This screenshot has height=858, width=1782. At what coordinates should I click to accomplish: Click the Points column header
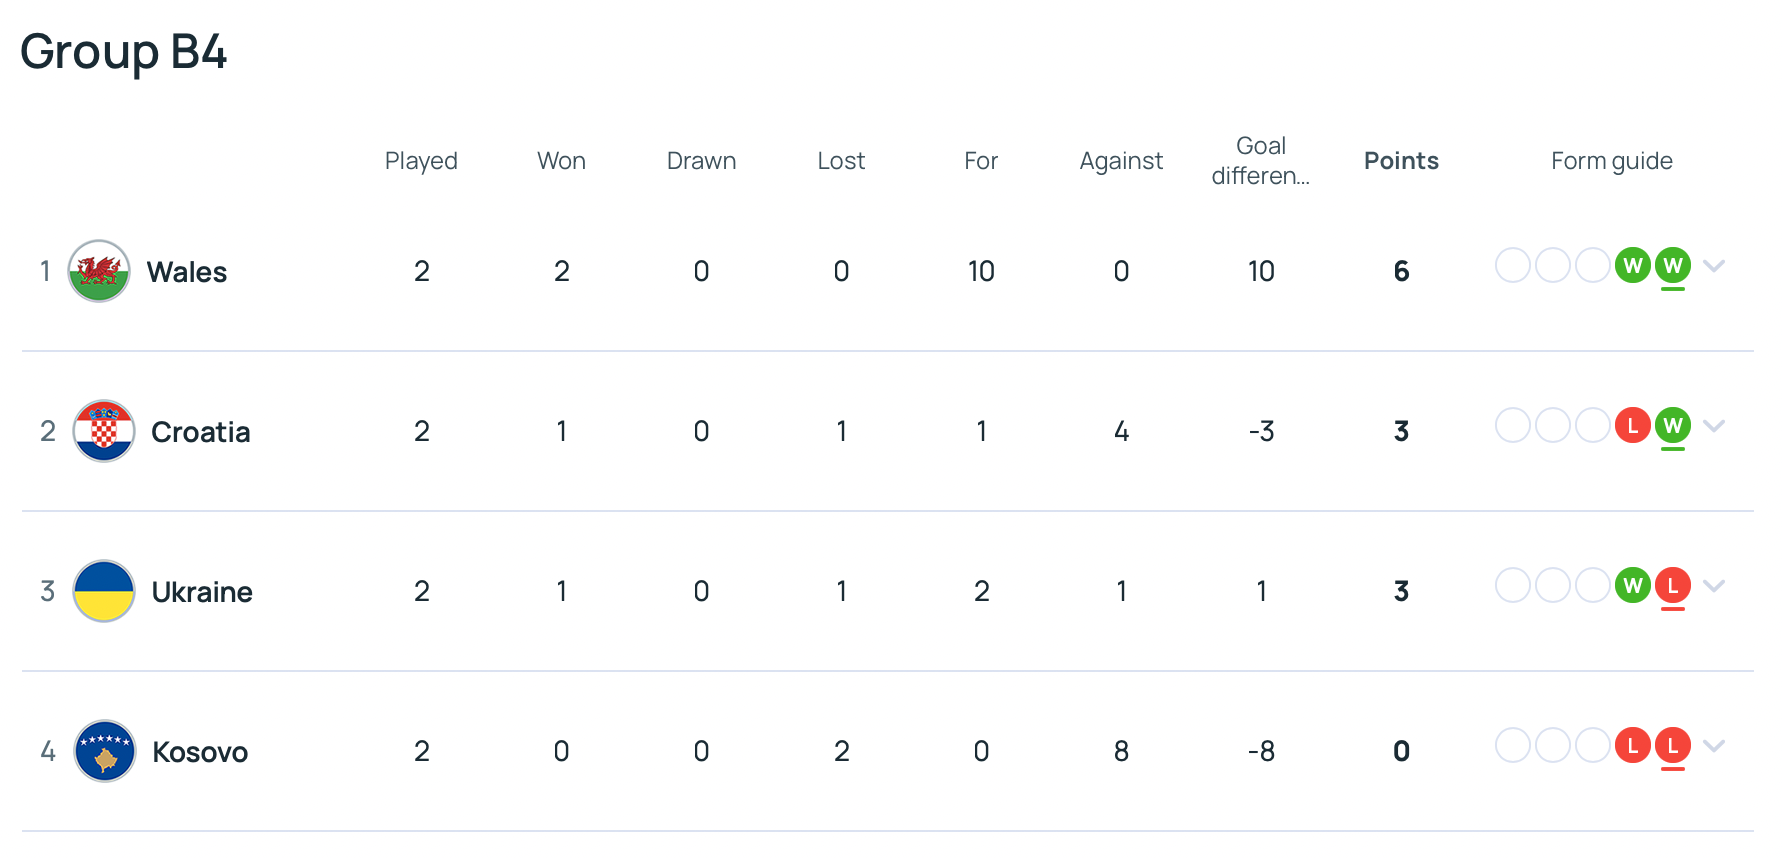pyautogui.click(x=1401, y=161)
